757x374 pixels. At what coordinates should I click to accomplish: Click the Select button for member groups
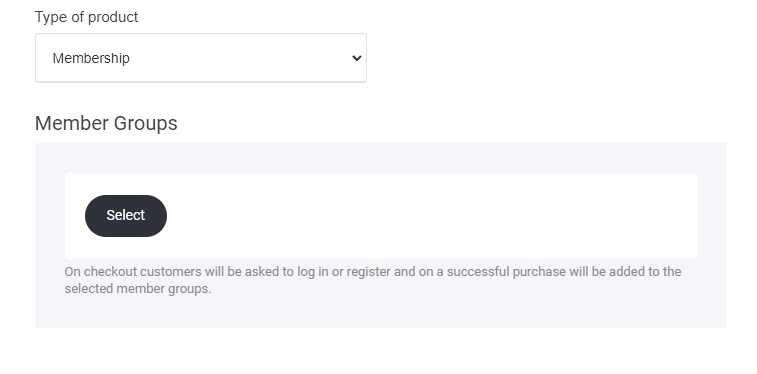(x=126, y=216)
